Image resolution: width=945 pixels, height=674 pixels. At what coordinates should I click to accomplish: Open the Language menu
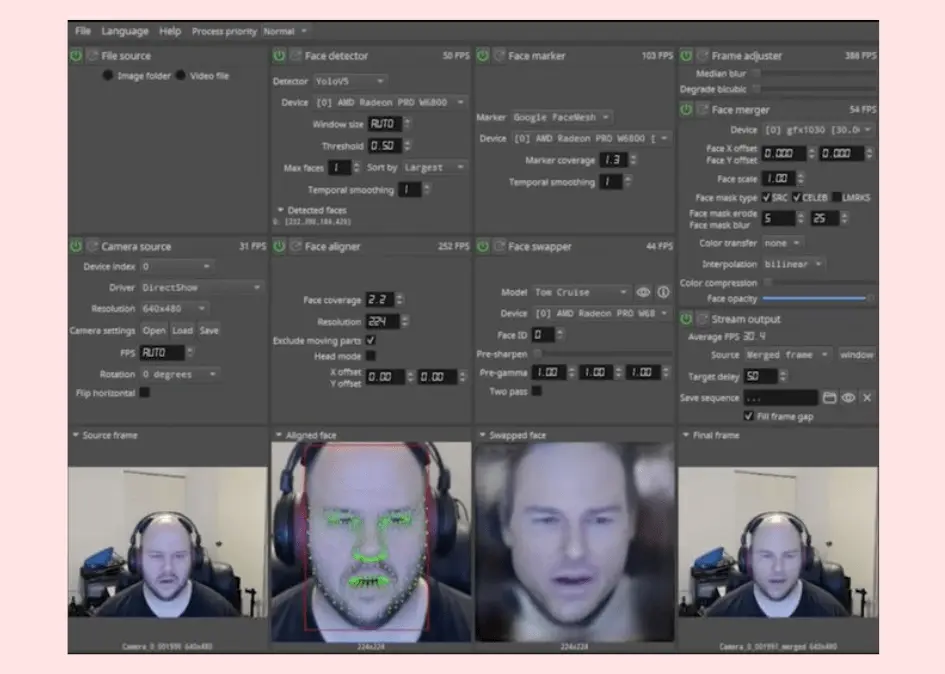[124, 31]
